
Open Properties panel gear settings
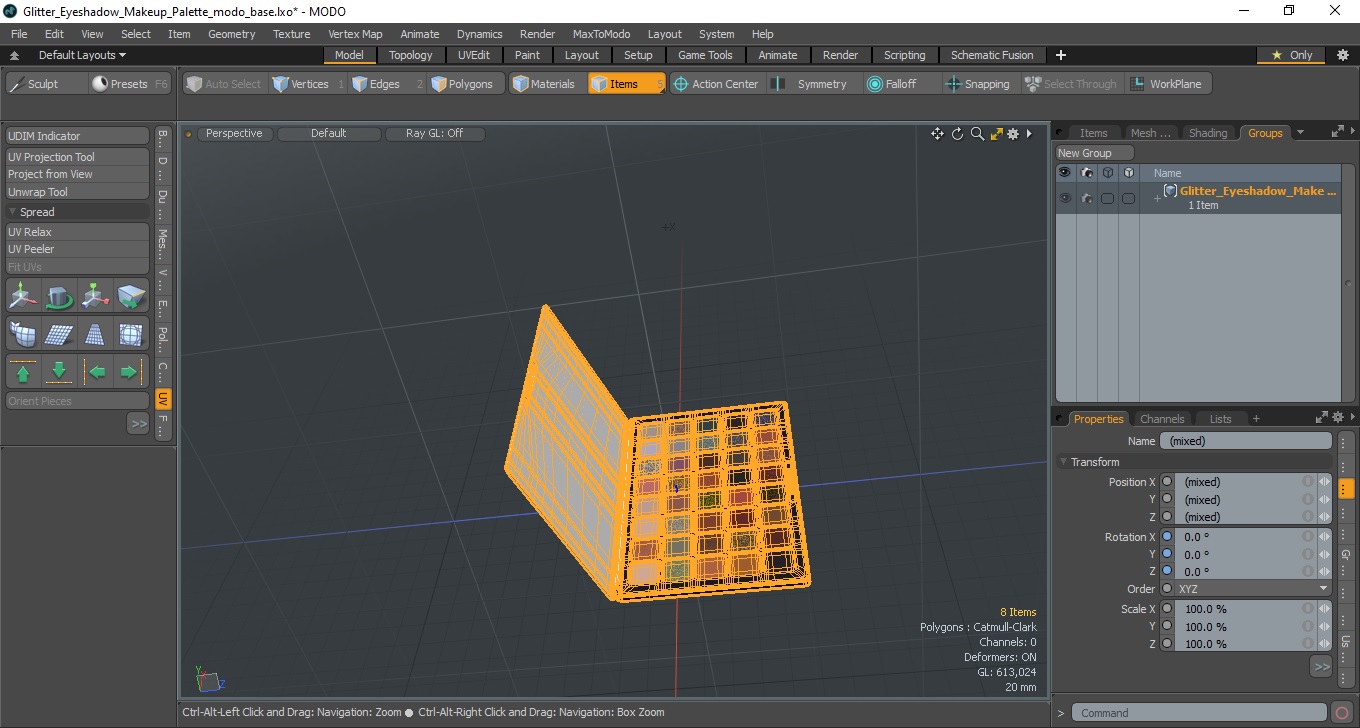coord(1338,416)
